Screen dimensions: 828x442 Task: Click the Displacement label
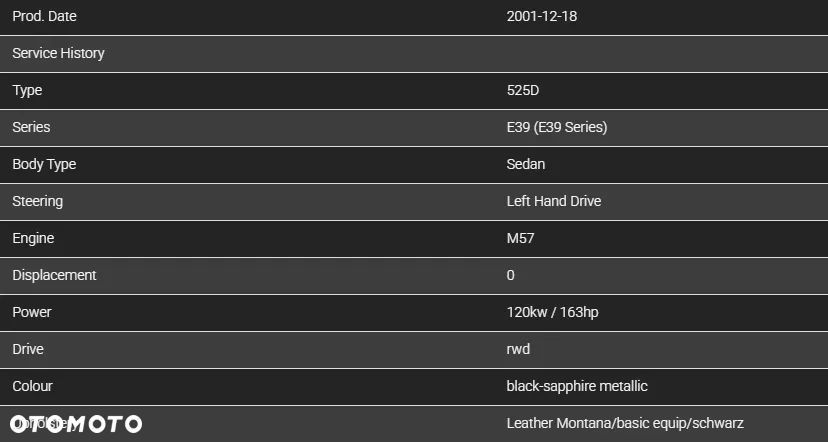pyautogui.click(x=54, y=275)
